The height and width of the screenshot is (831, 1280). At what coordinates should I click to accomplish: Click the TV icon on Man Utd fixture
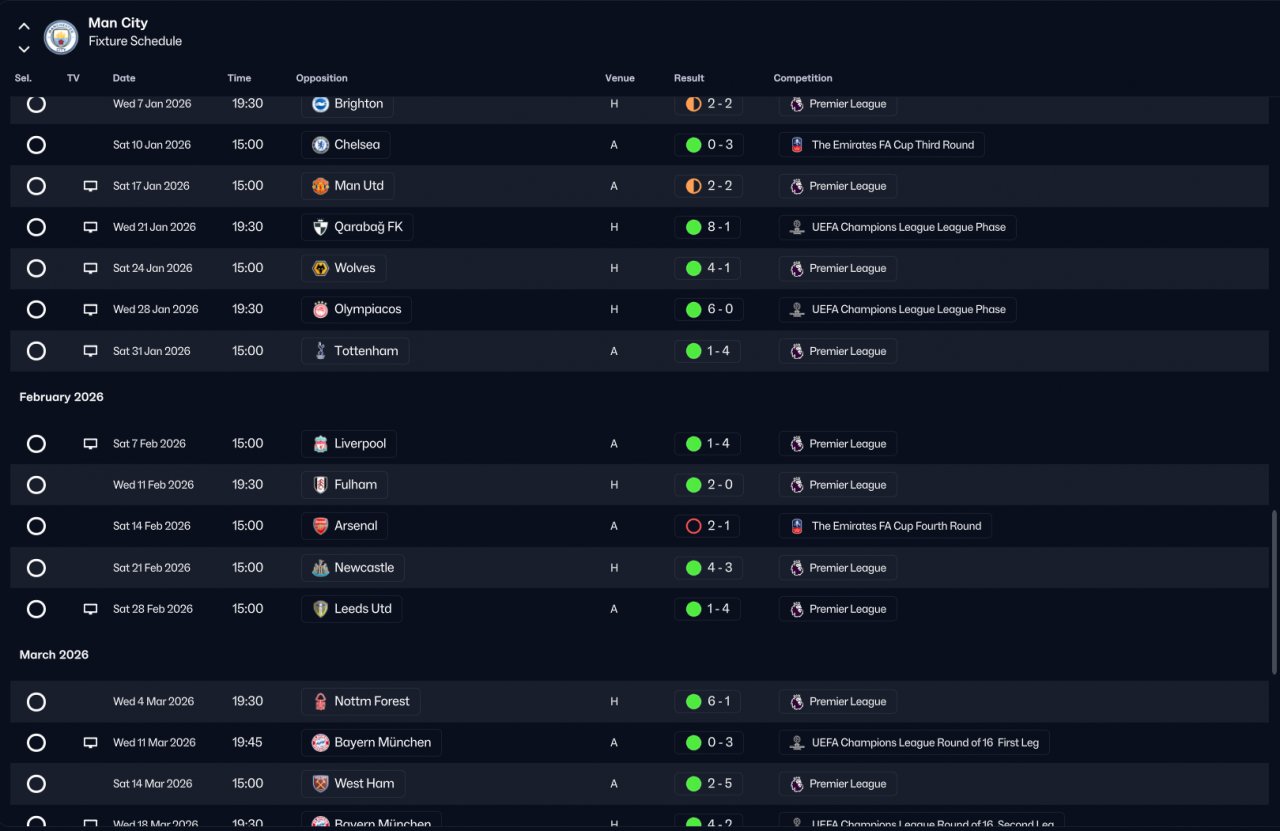point(91,186)
